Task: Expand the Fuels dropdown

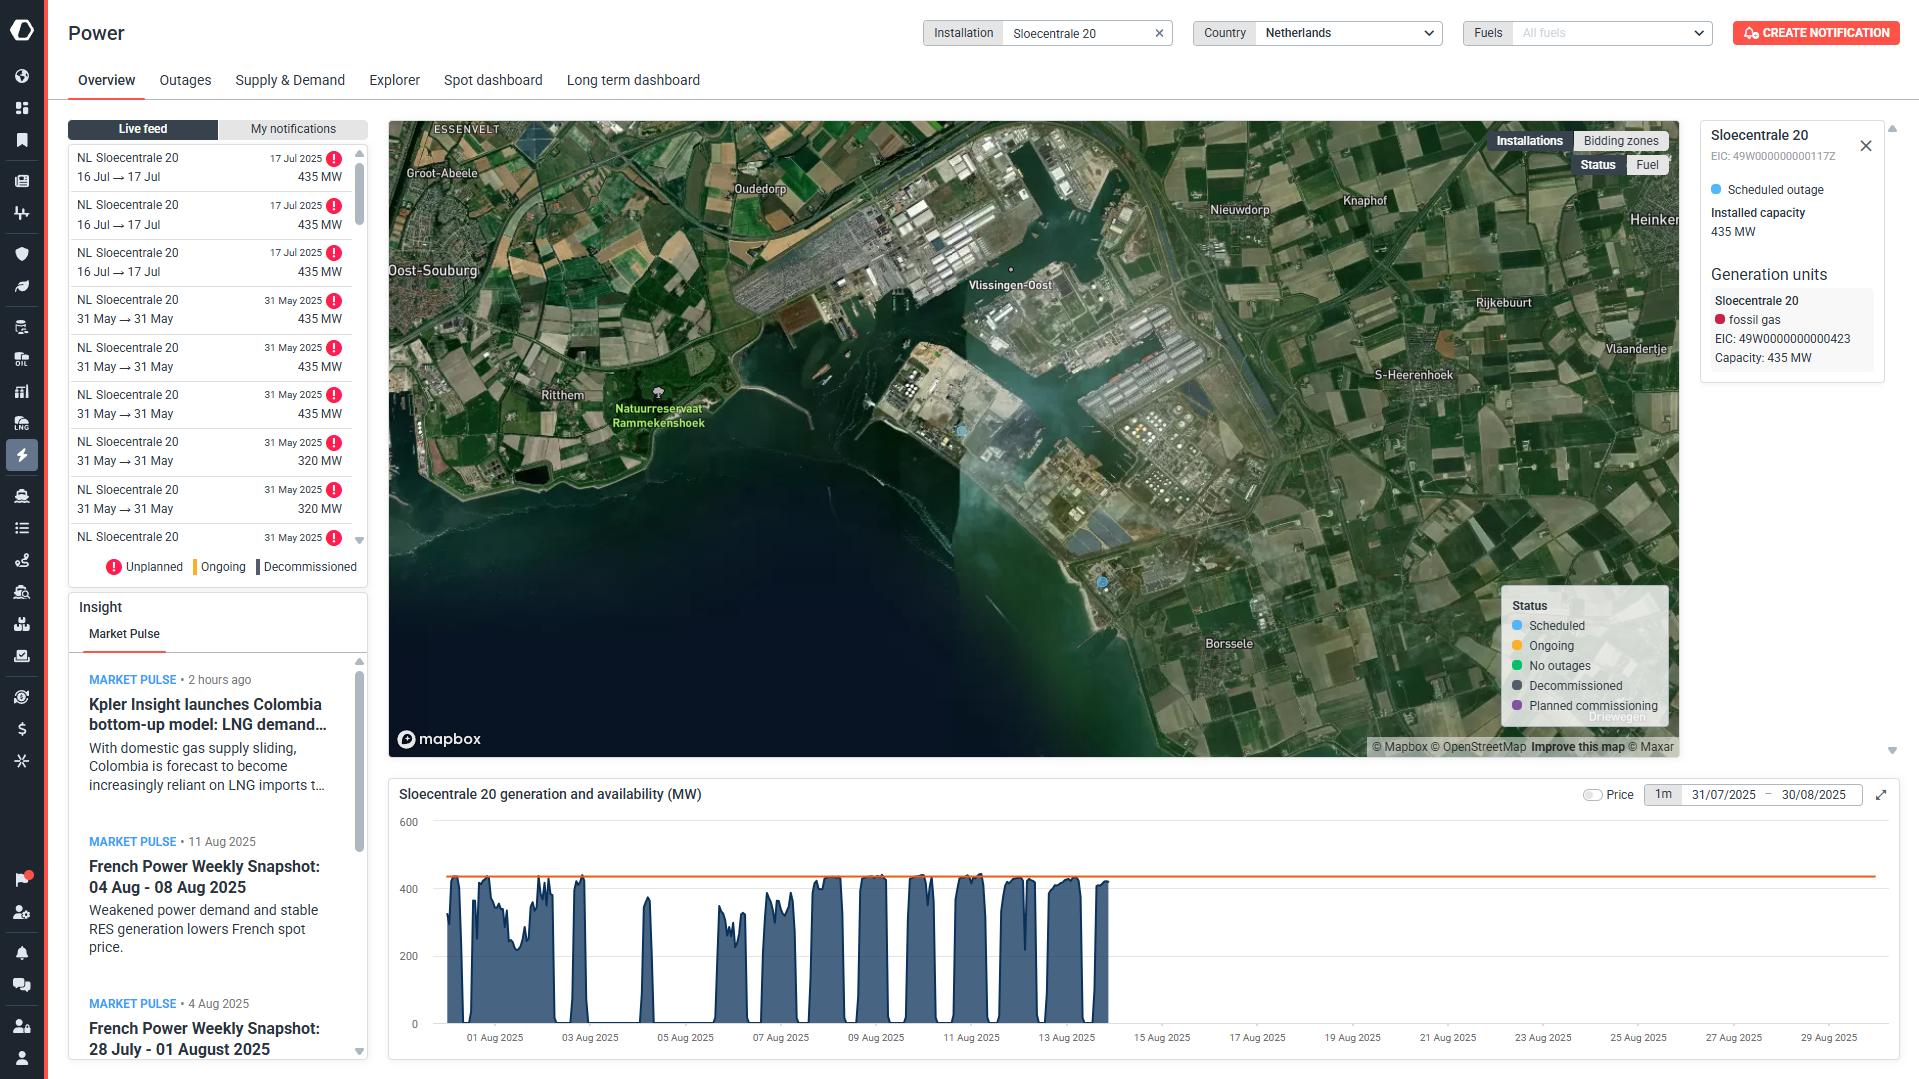Action: click(x=1610, y=33)
